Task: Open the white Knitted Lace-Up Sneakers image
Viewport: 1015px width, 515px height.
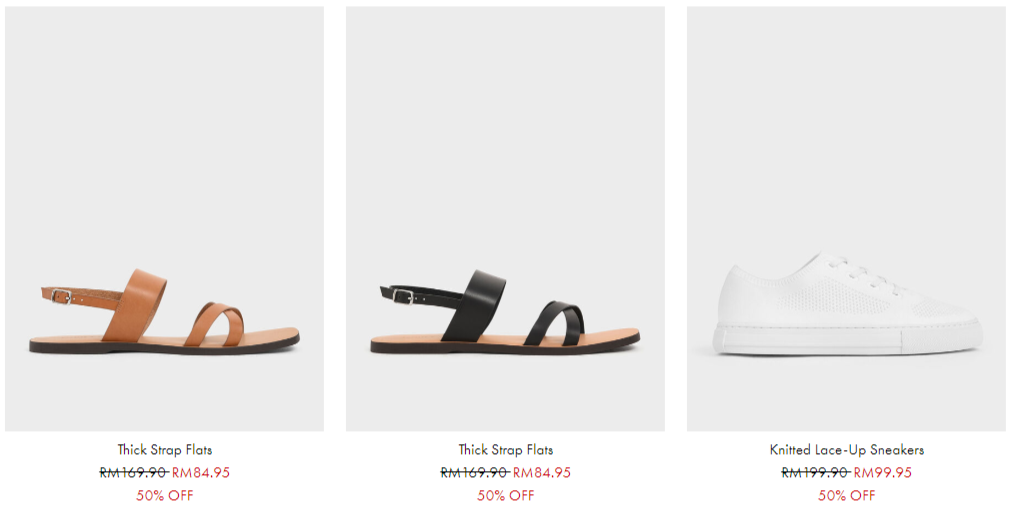Action: [847, 219]
